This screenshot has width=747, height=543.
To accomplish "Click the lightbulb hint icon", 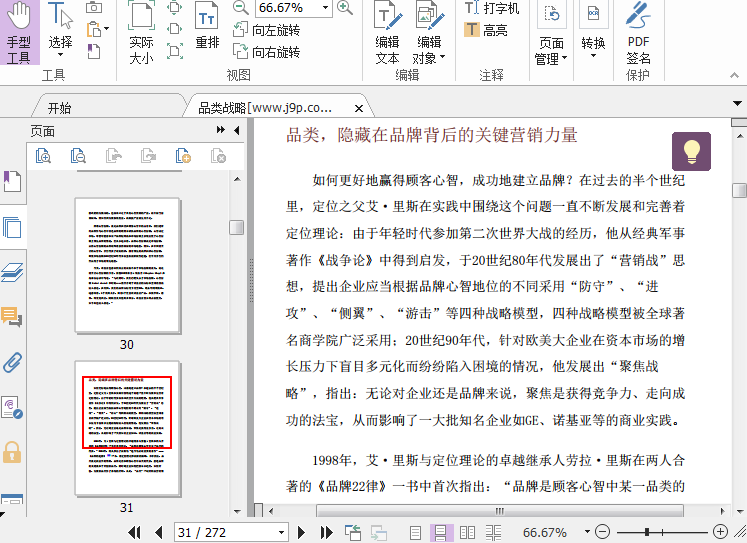I will tap(691, 151).
